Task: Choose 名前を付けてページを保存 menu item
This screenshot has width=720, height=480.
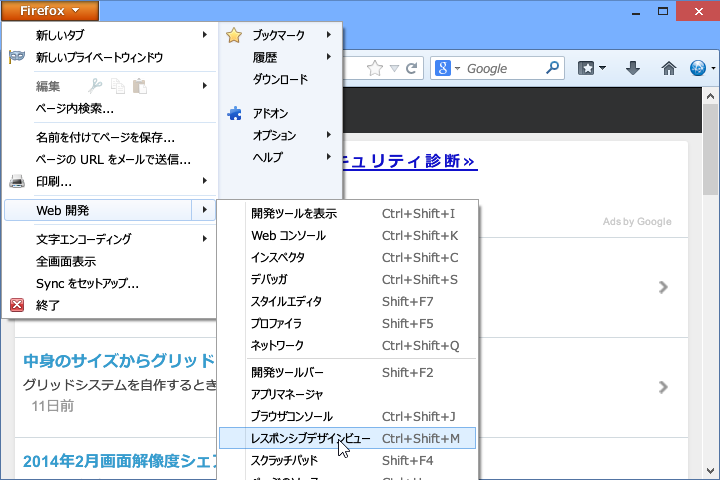Action: click(x=110, y=137)
